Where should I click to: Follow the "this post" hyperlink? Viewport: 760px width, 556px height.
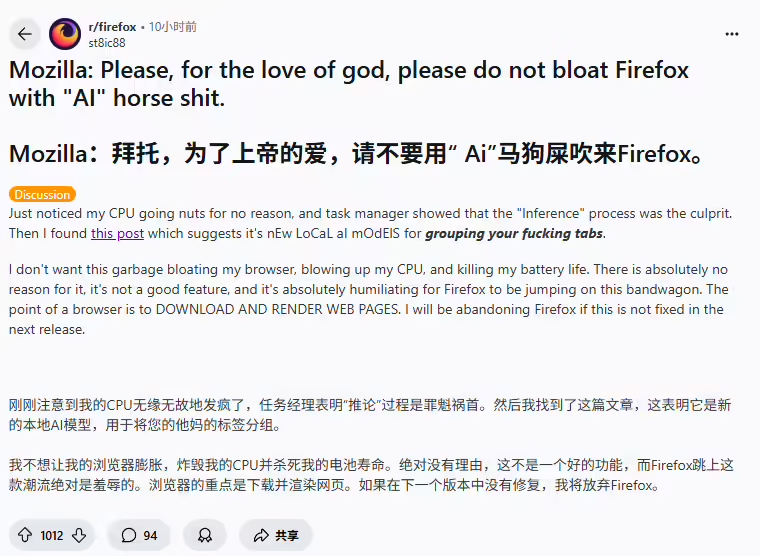(117, 234)
